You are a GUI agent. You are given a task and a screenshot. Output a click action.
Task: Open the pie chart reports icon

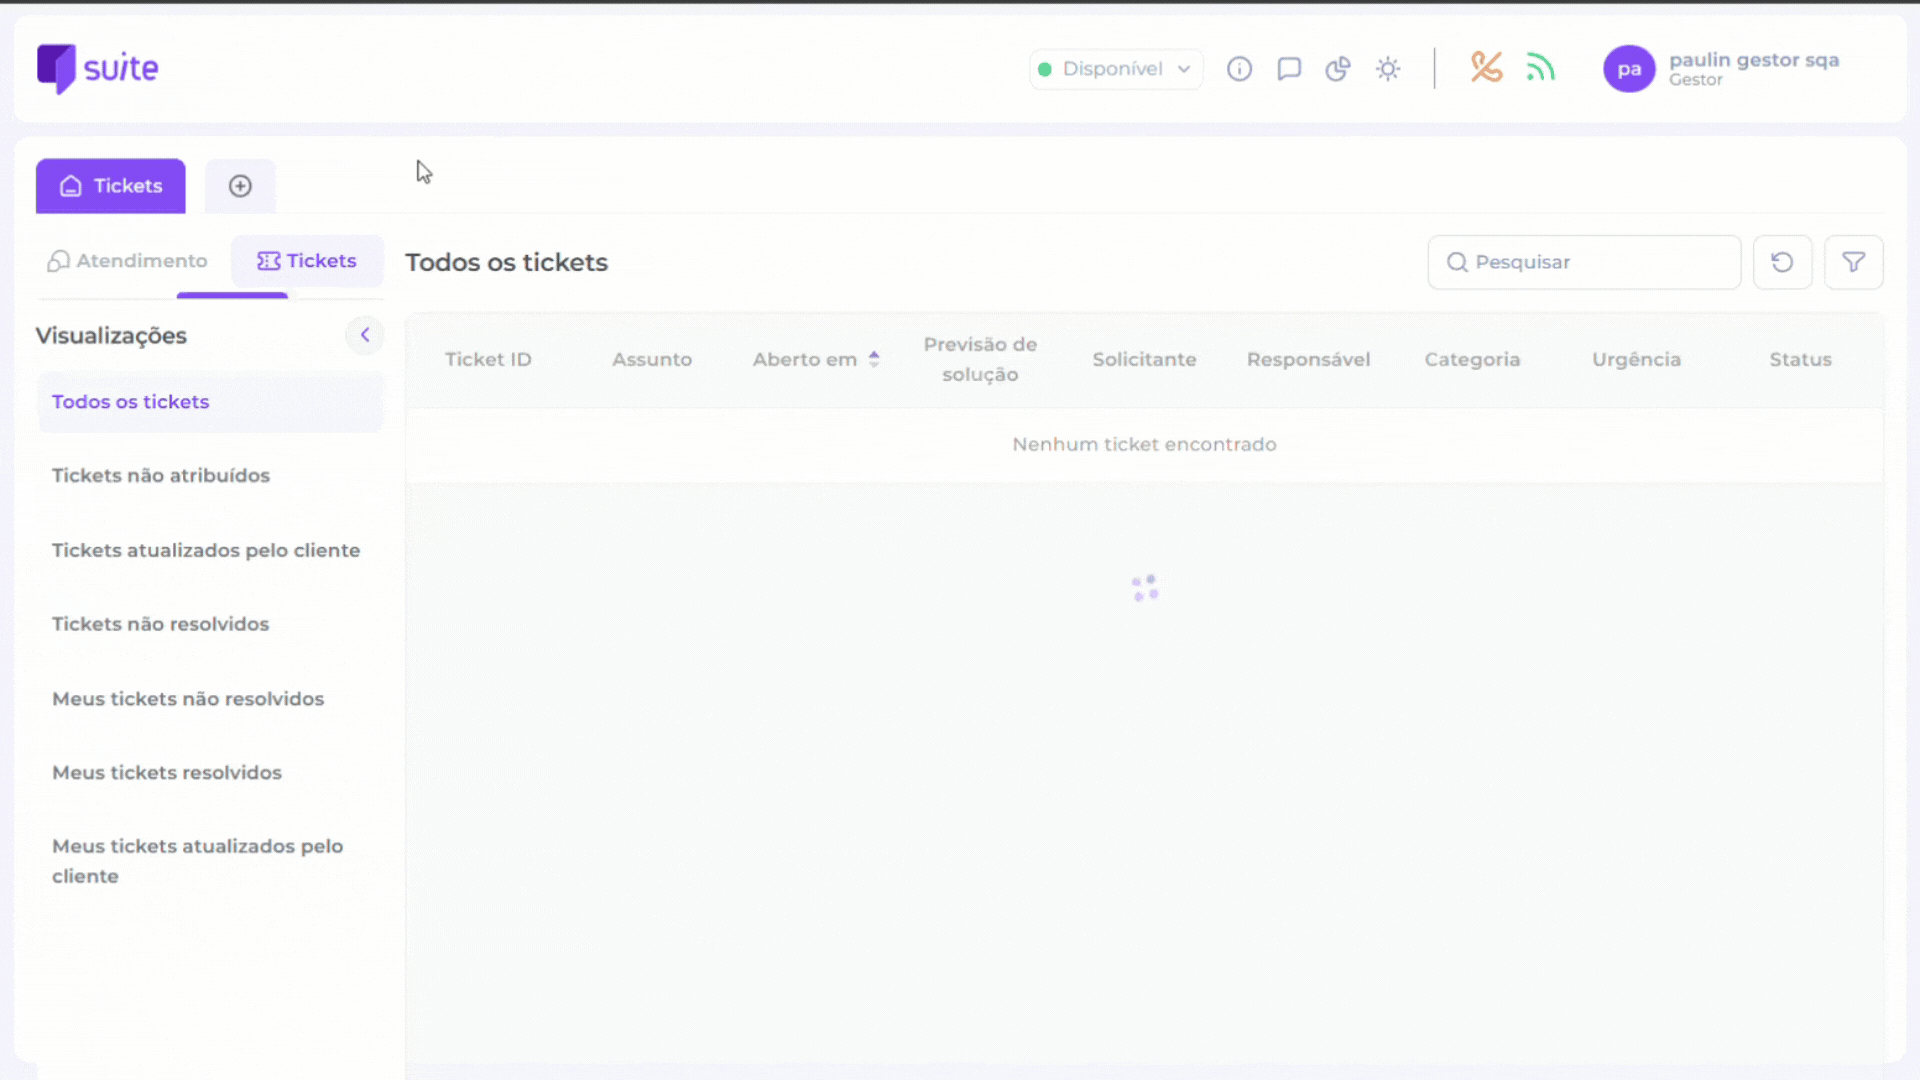(x=1338, y=69)
